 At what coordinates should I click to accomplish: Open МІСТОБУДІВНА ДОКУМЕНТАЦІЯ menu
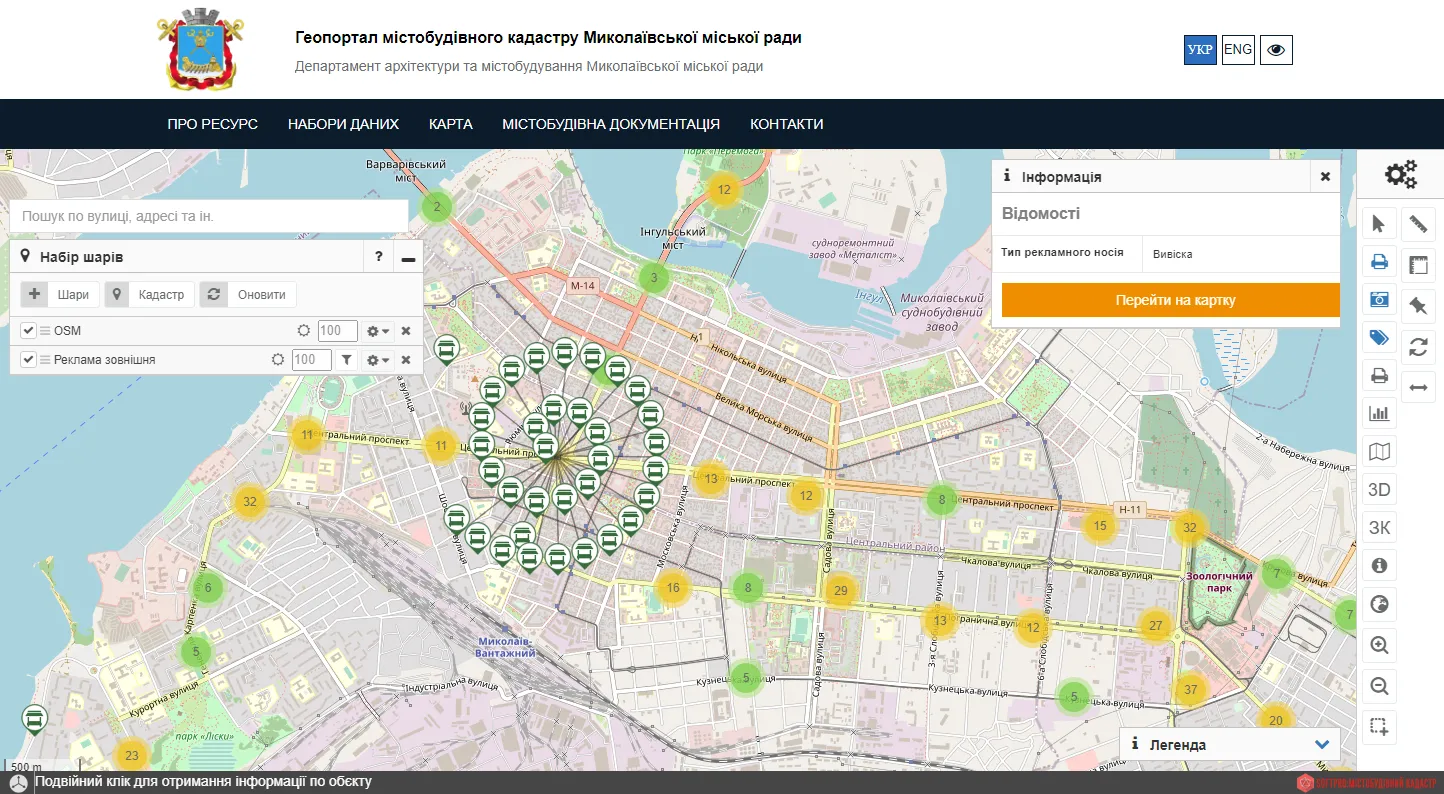[611, 124]
